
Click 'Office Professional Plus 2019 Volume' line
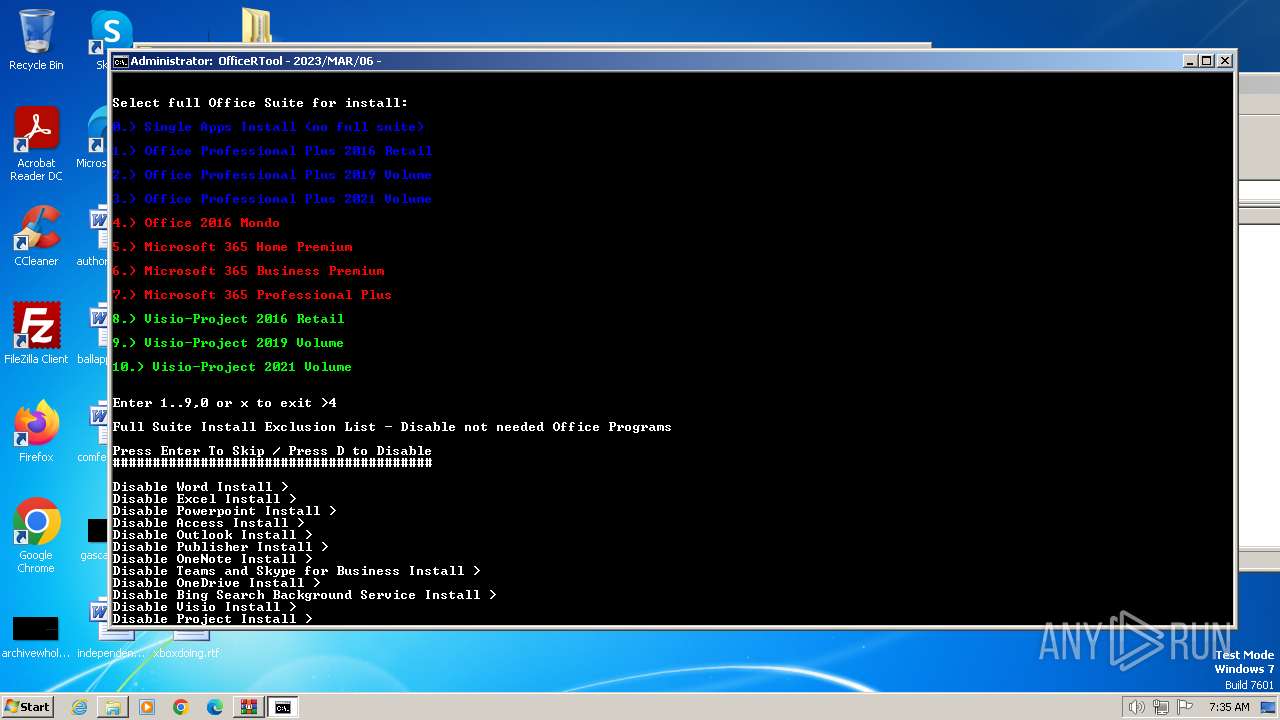[x=272, y=175]
